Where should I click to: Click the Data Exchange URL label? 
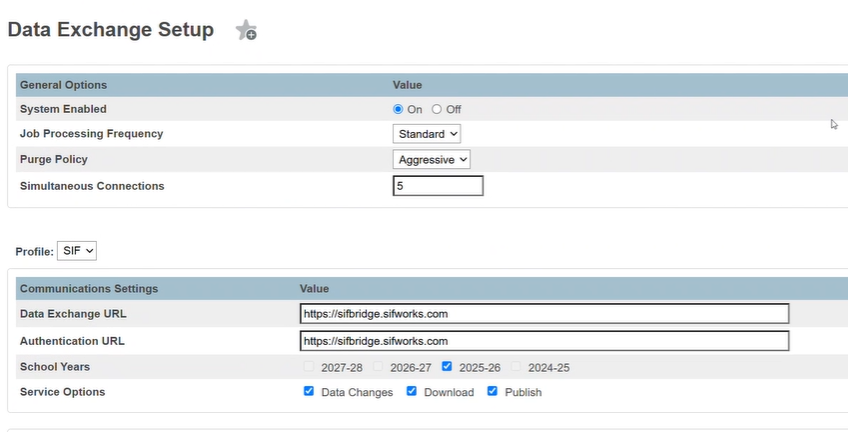73,314
